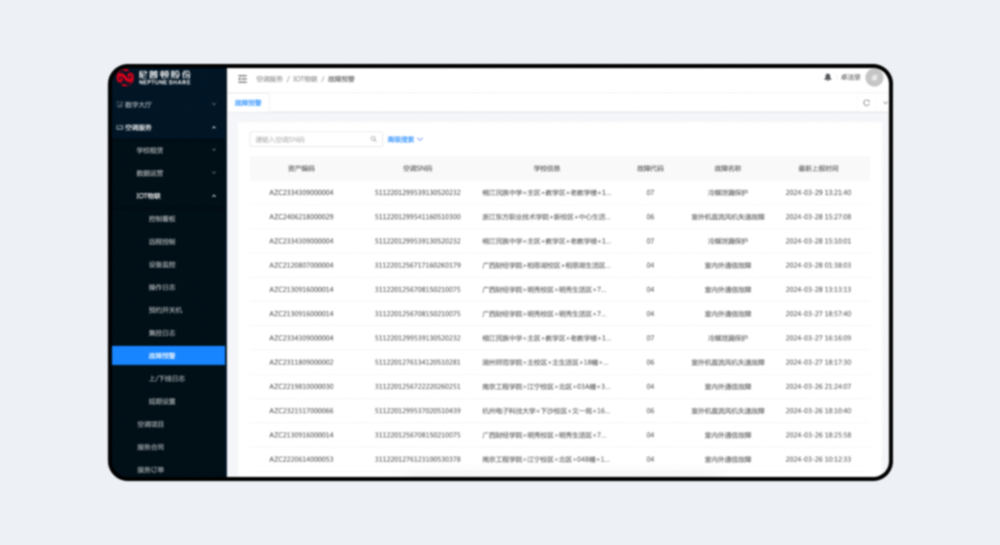Viewport: 1000px width, 545px height.
Task: Switch to the 故障预警 page tab
Action: tap(248, 103)
